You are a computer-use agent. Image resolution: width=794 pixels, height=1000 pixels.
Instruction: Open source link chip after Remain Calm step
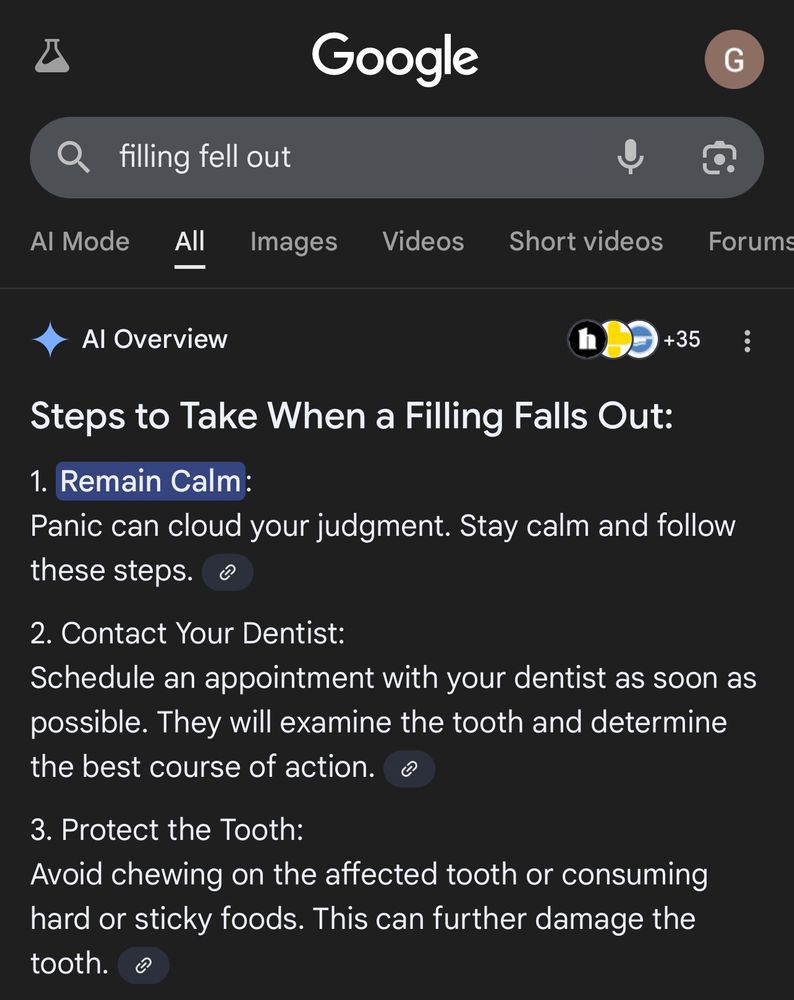coord(227,573)
